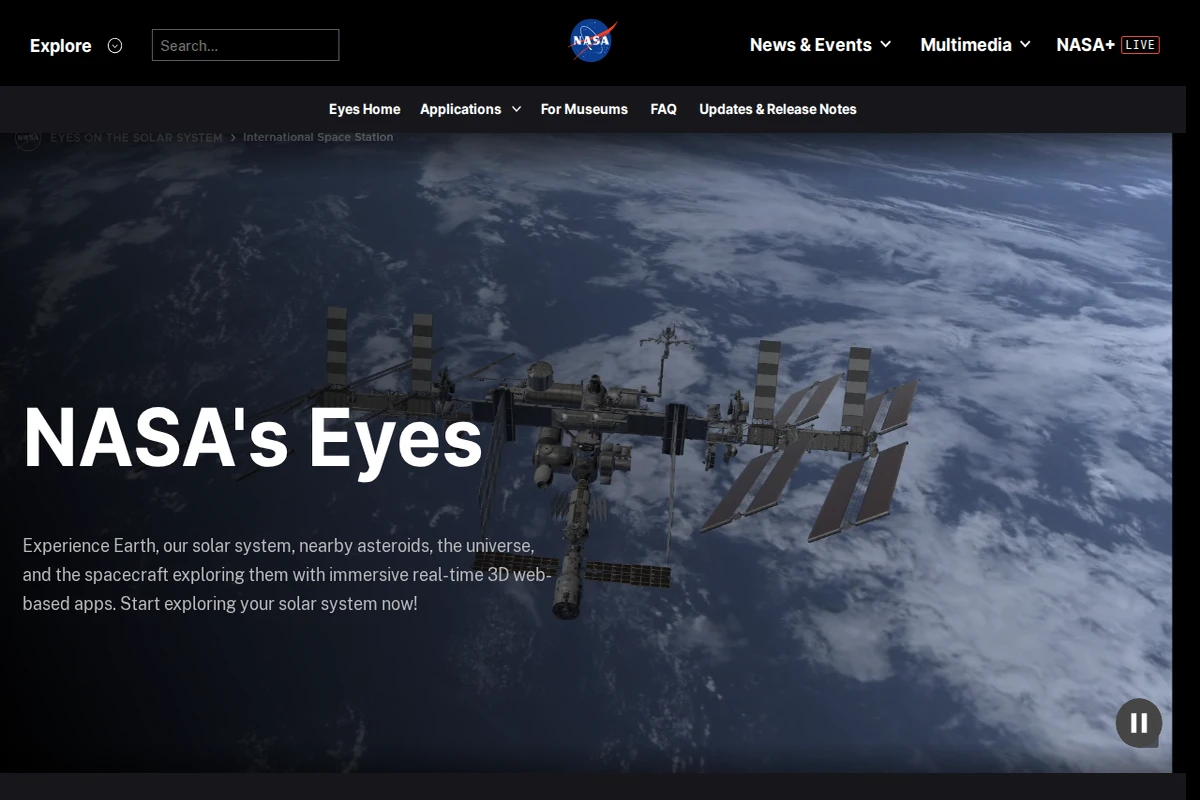Image resolution: width=1200 pixels, height=800 pixels.
Task: Go to NASA+ page
Action: click(1085, 45)
